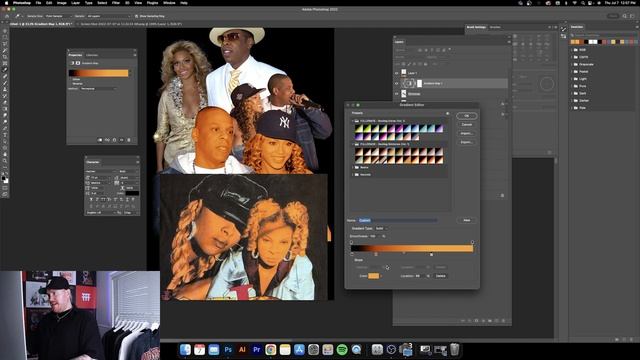Click the gradient preview bar in Properties panel
Image resolution: width=640 pixels, height=360 pixels.
[99, 73]
